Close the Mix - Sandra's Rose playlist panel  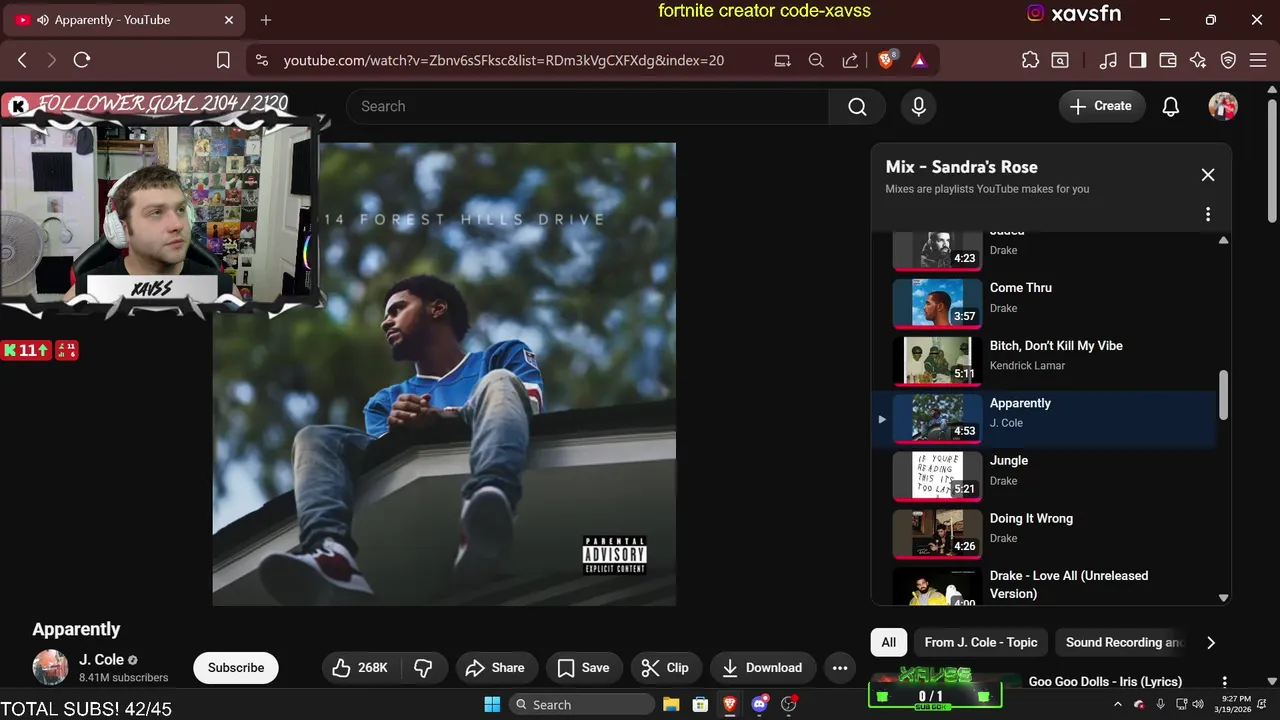[1207, 175]
